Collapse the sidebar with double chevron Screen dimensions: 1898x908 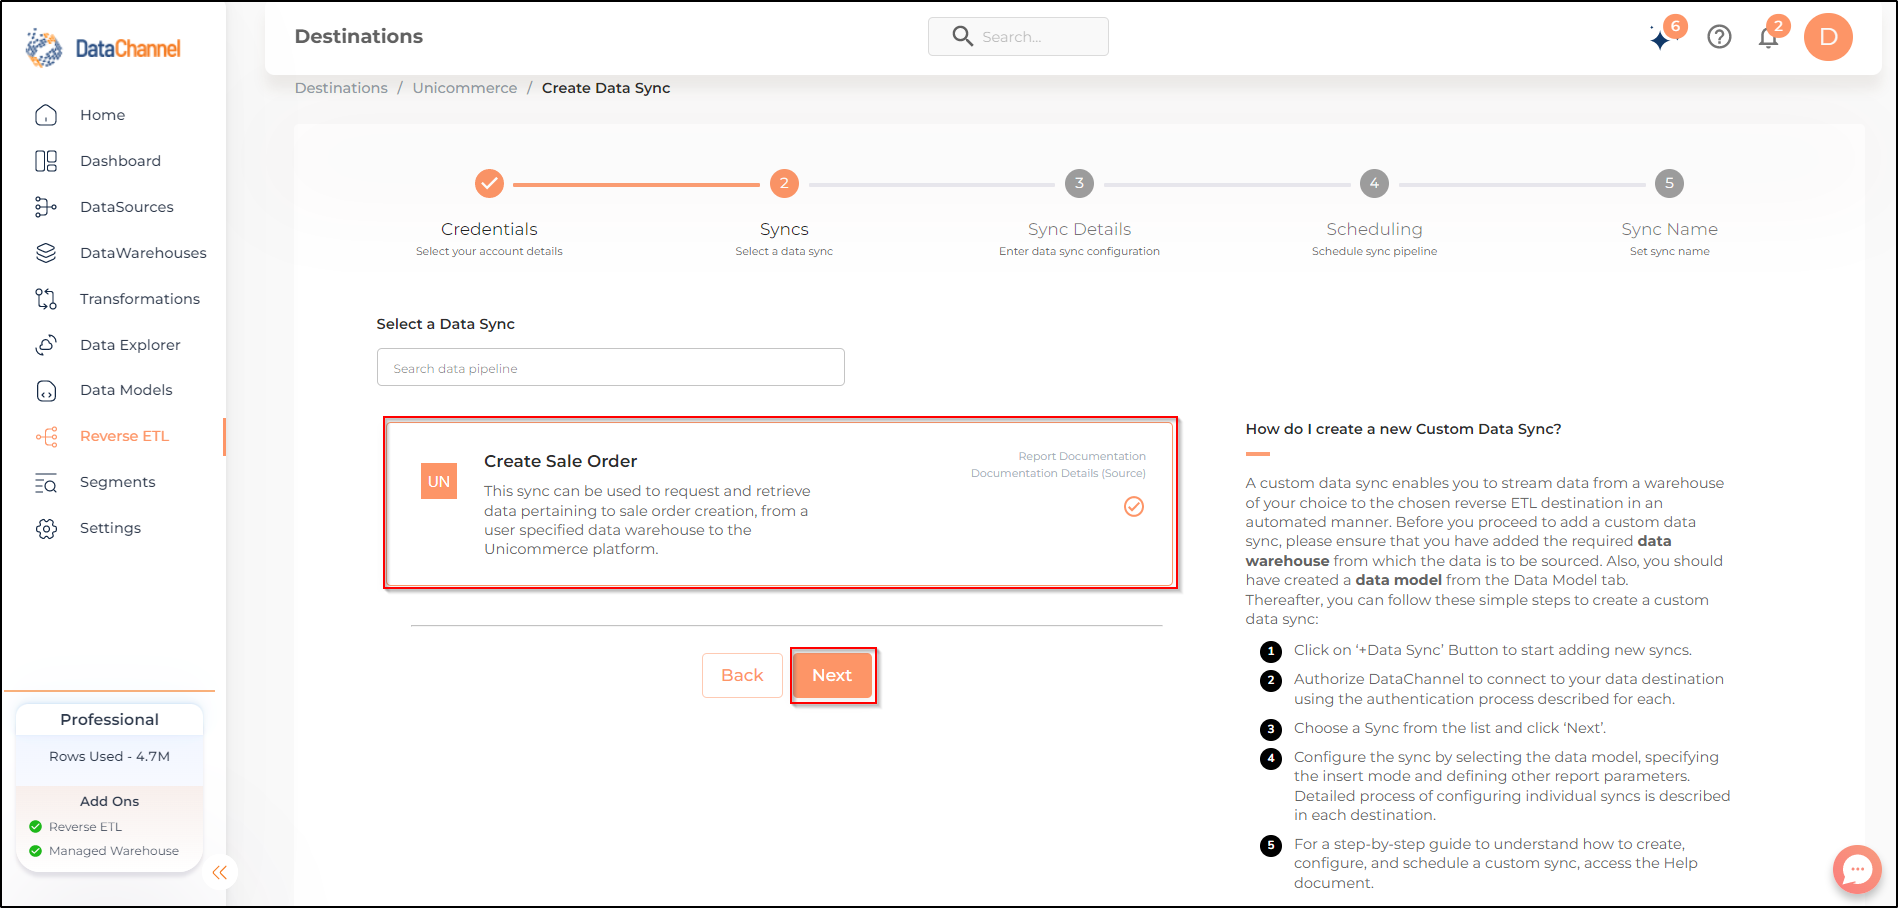pos(220,872)
